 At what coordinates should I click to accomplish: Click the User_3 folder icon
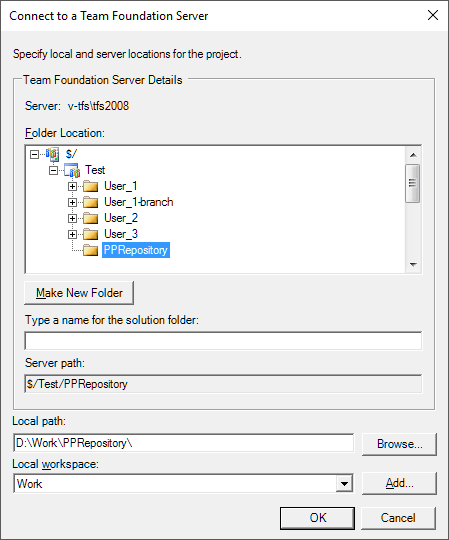[x=91, y=234]
